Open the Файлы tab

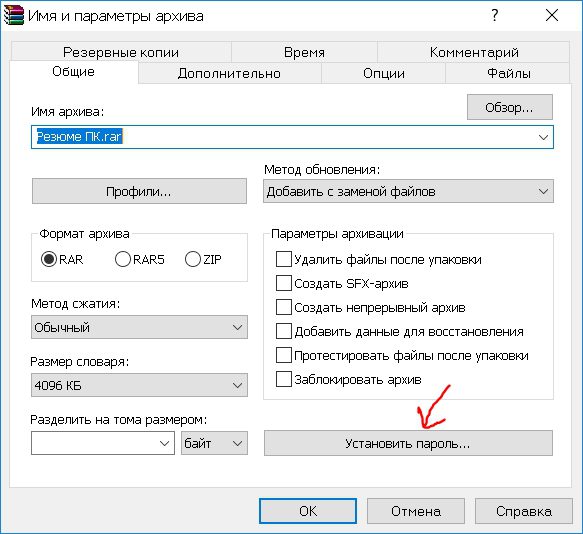tap(508, 73)
